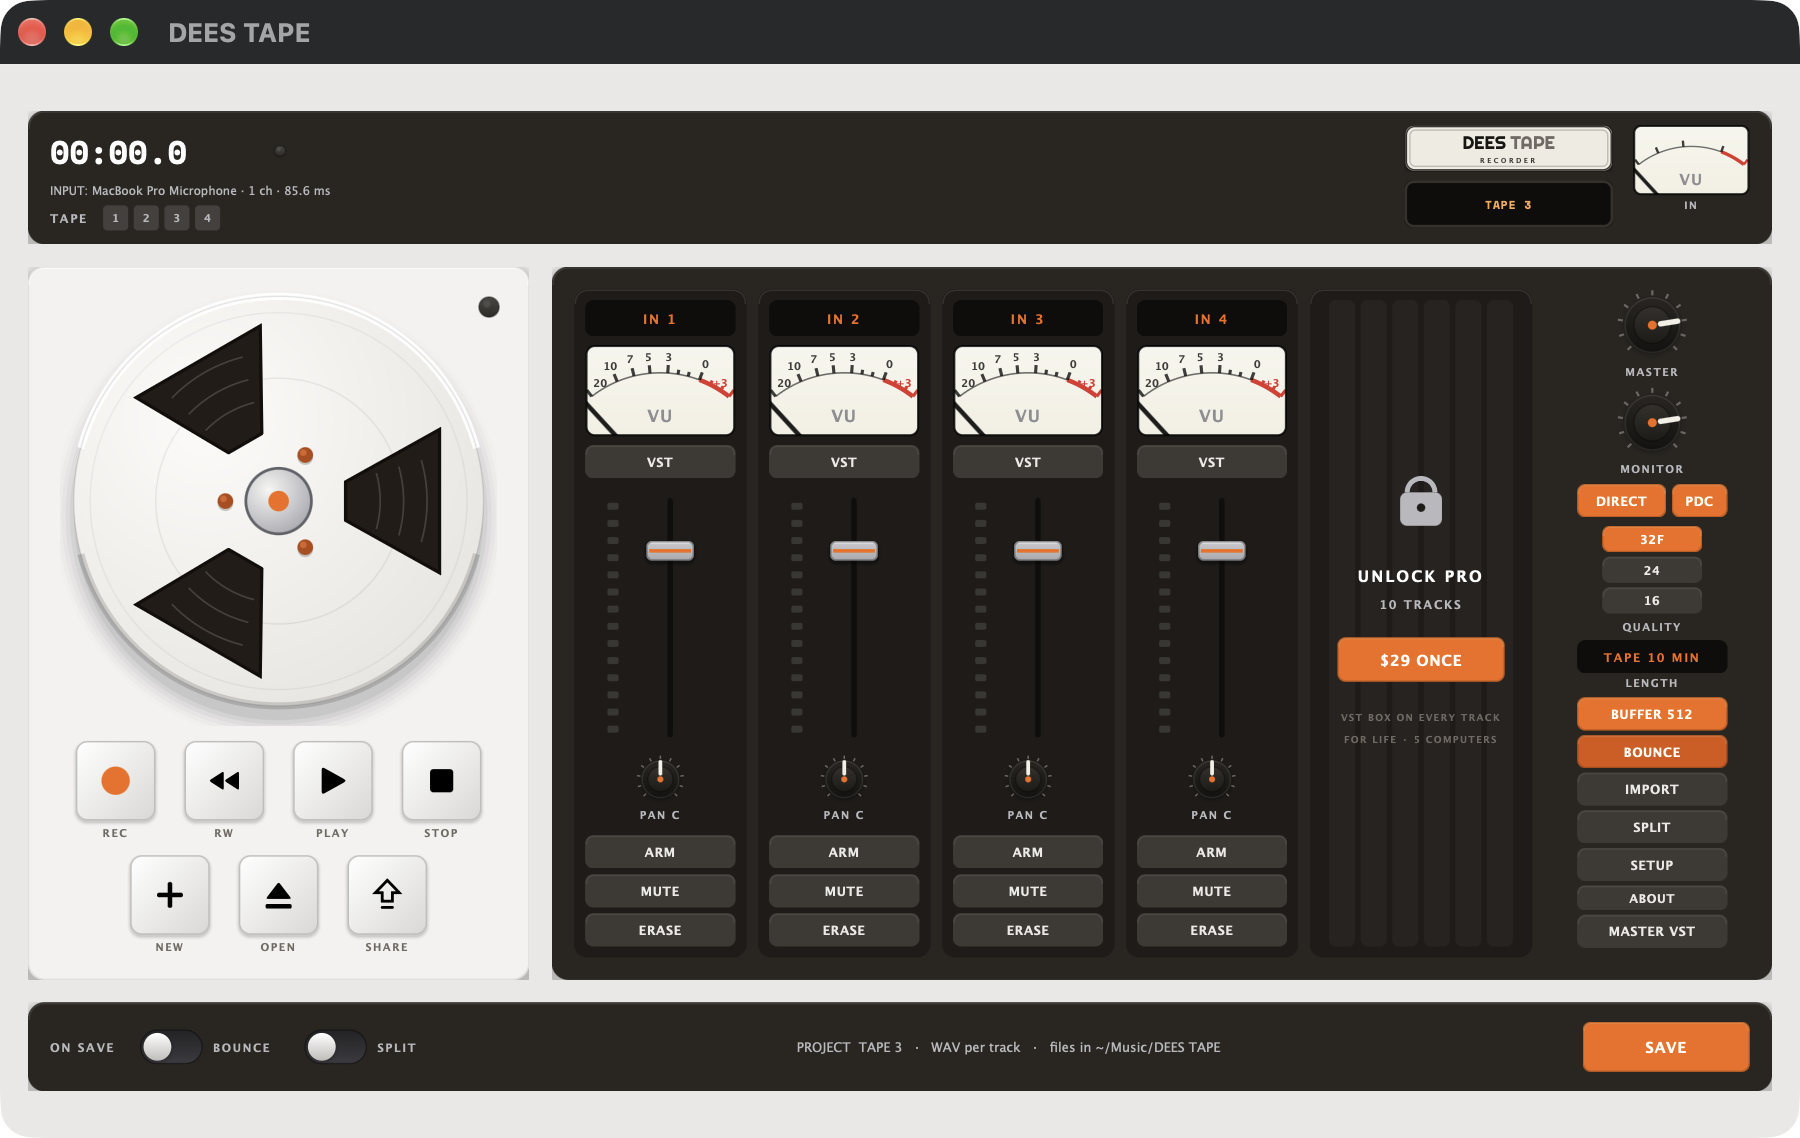Viewport: 1800px width, 1138px height.
Task: Open the TAPE 10 MIN length selector
Action: [1652, 657]
